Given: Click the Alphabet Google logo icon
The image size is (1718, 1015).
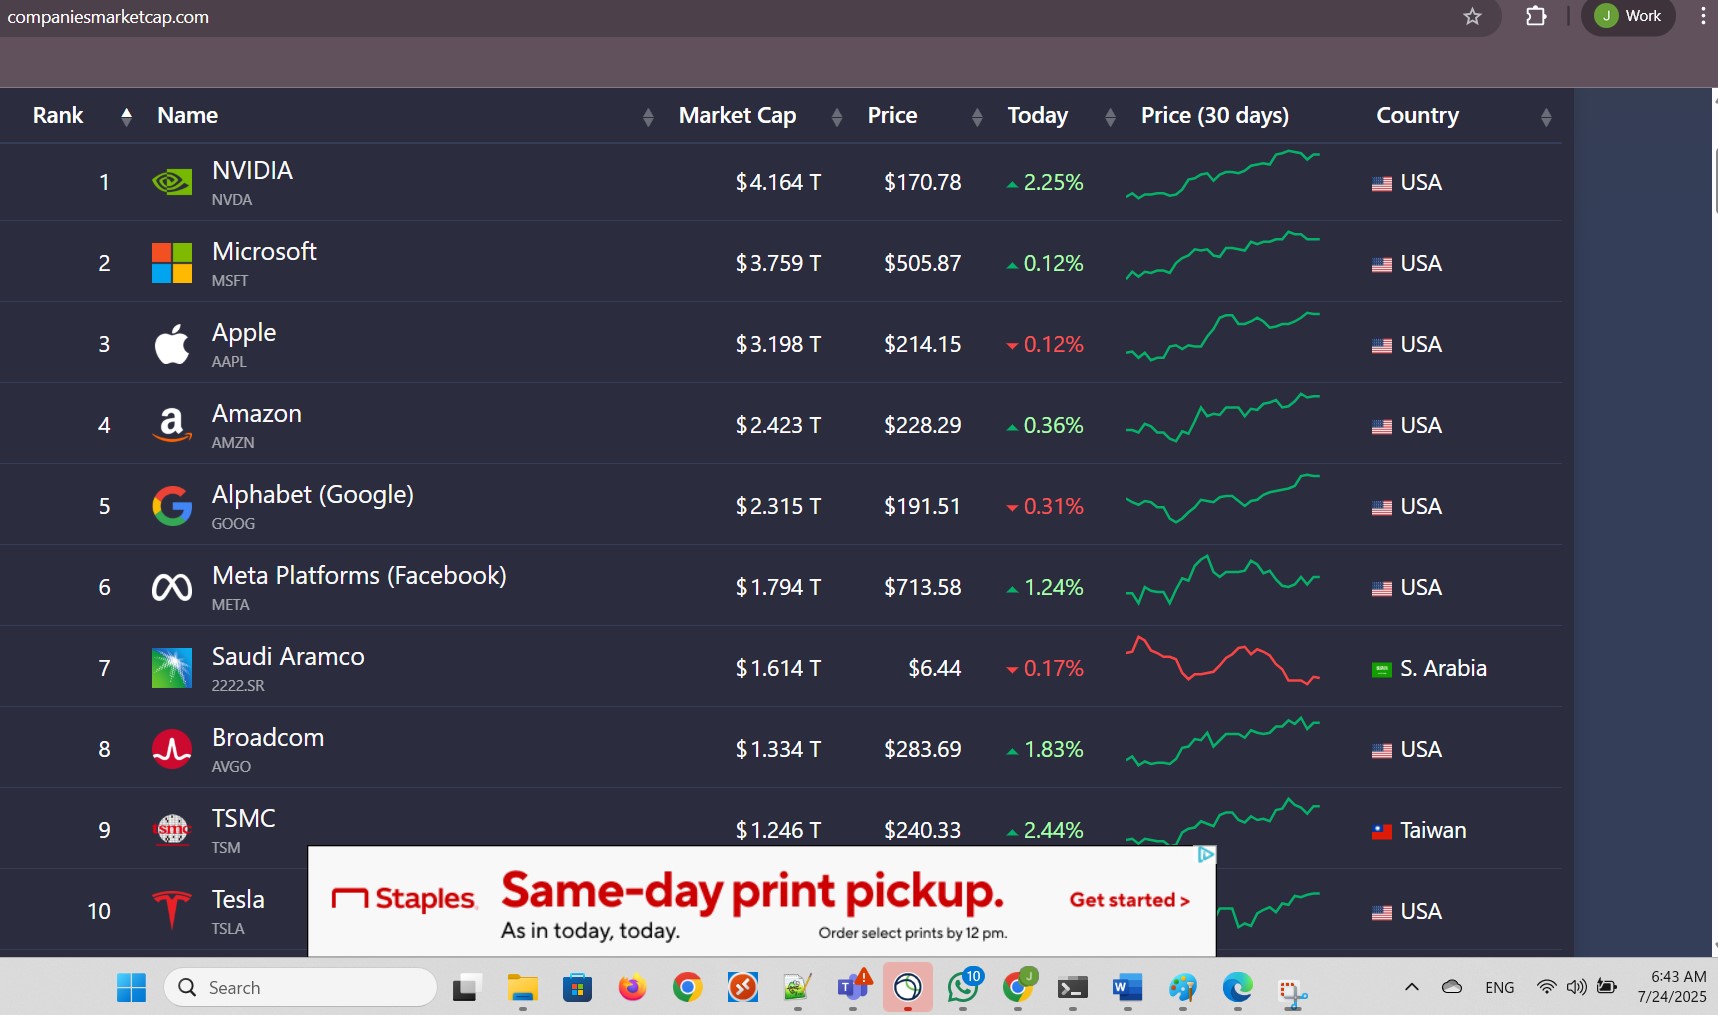Looking at the screenshot, I should click(x=172, y=506).
